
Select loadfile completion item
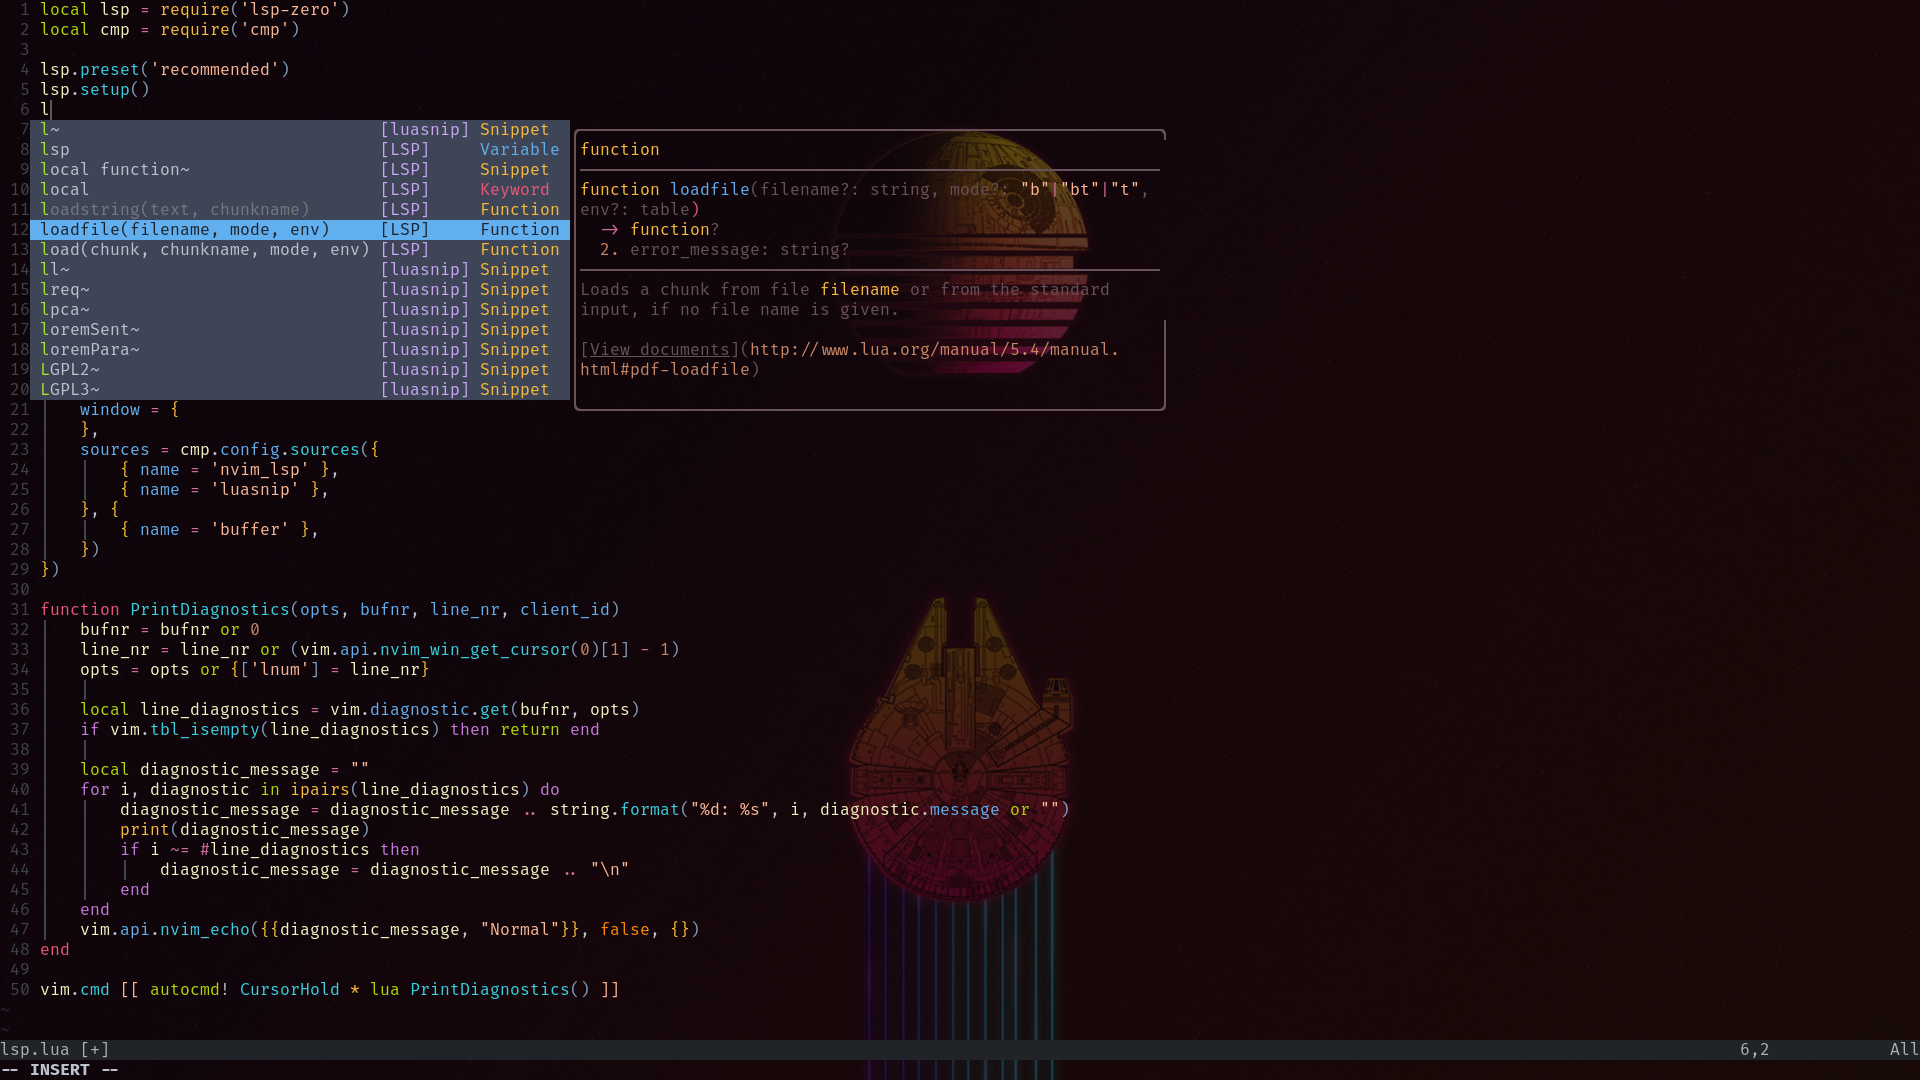(185, 229)
